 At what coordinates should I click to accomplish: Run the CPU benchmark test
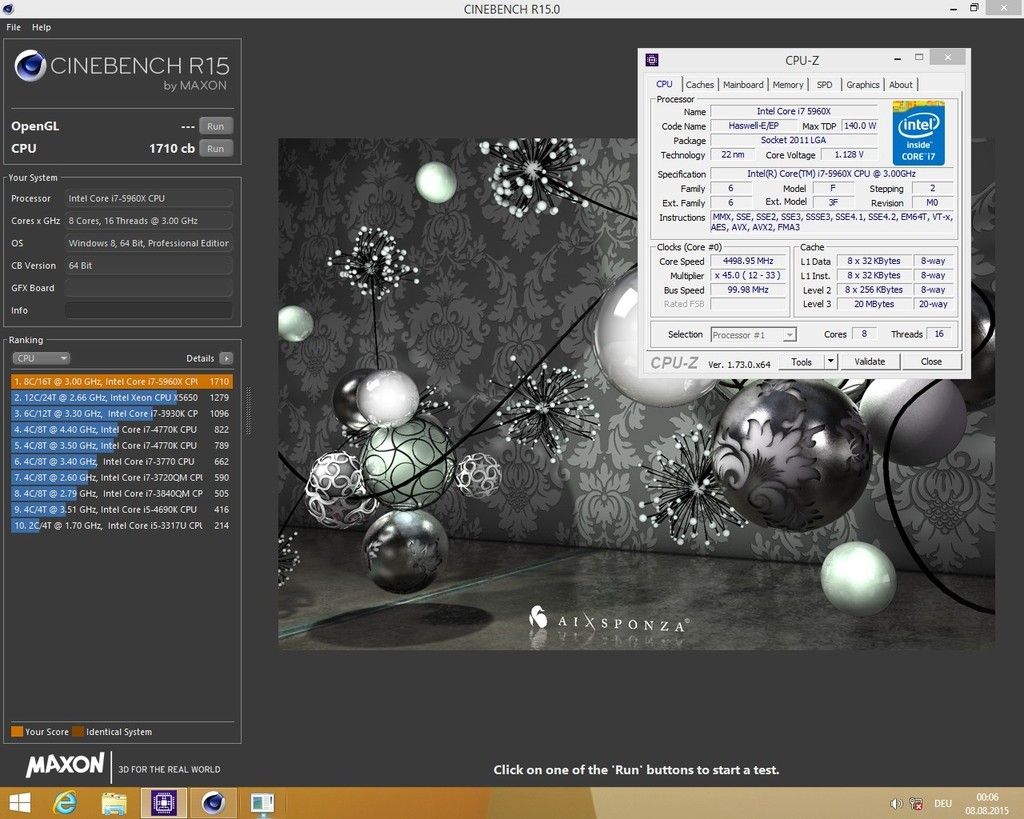pyautogui.click(x=216, y=148)
